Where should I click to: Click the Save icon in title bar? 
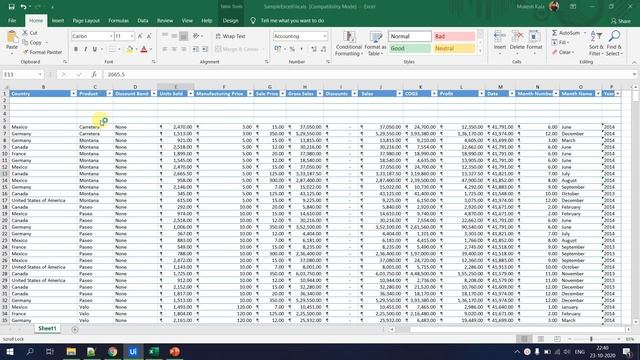pos(11,7)
